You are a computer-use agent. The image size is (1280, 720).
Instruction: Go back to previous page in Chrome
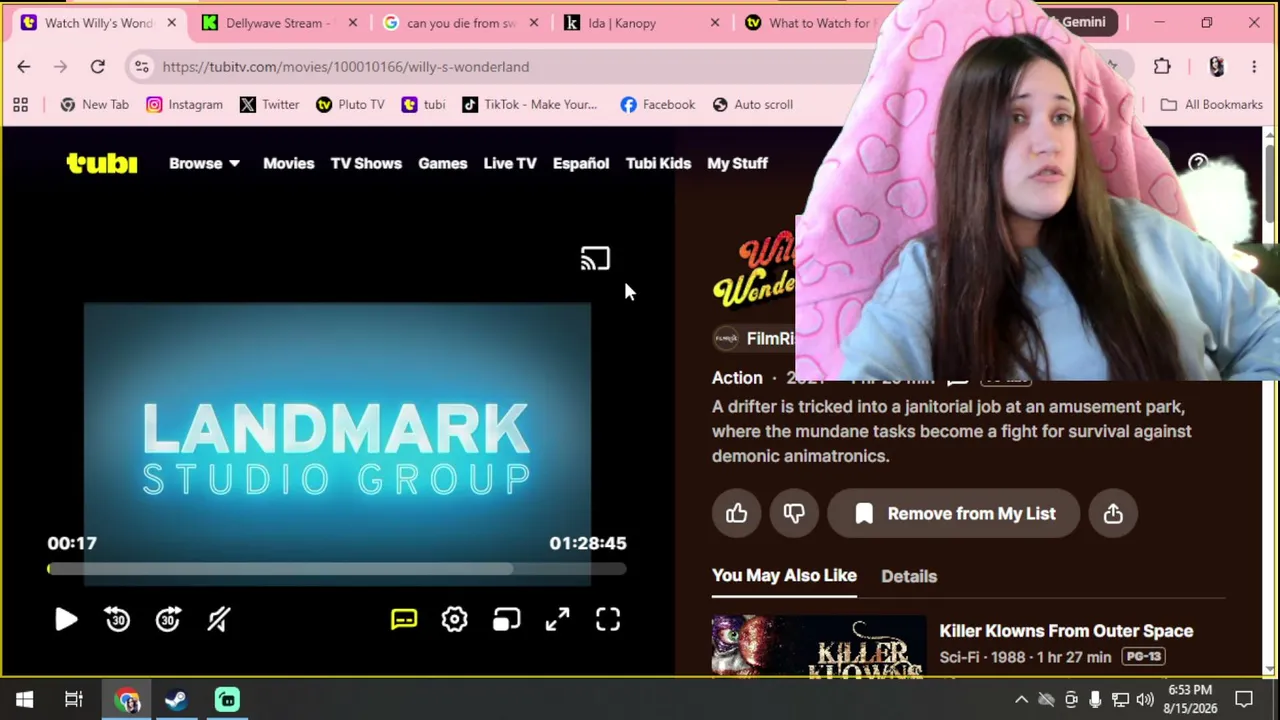pos(24,67)
